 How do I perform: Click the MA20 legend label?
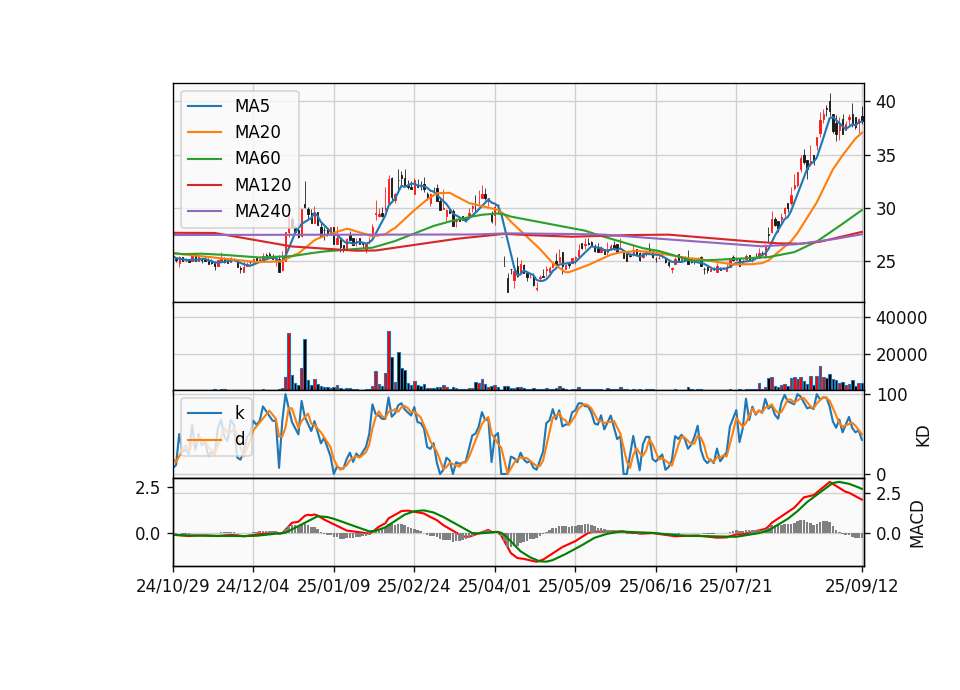pyautogui.click(x=258, y=132)
